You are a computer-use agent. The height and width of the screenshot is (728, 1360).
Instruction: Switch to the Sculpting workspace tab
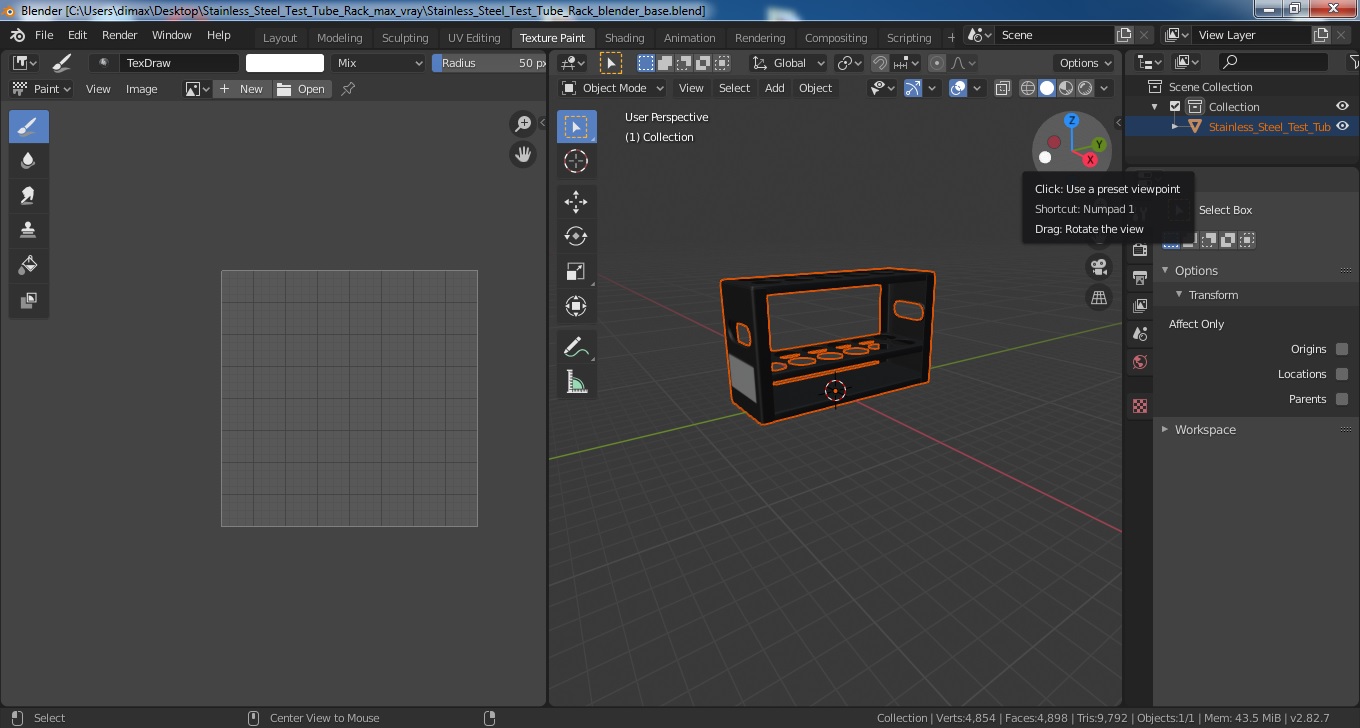click(x=405, y=38)
